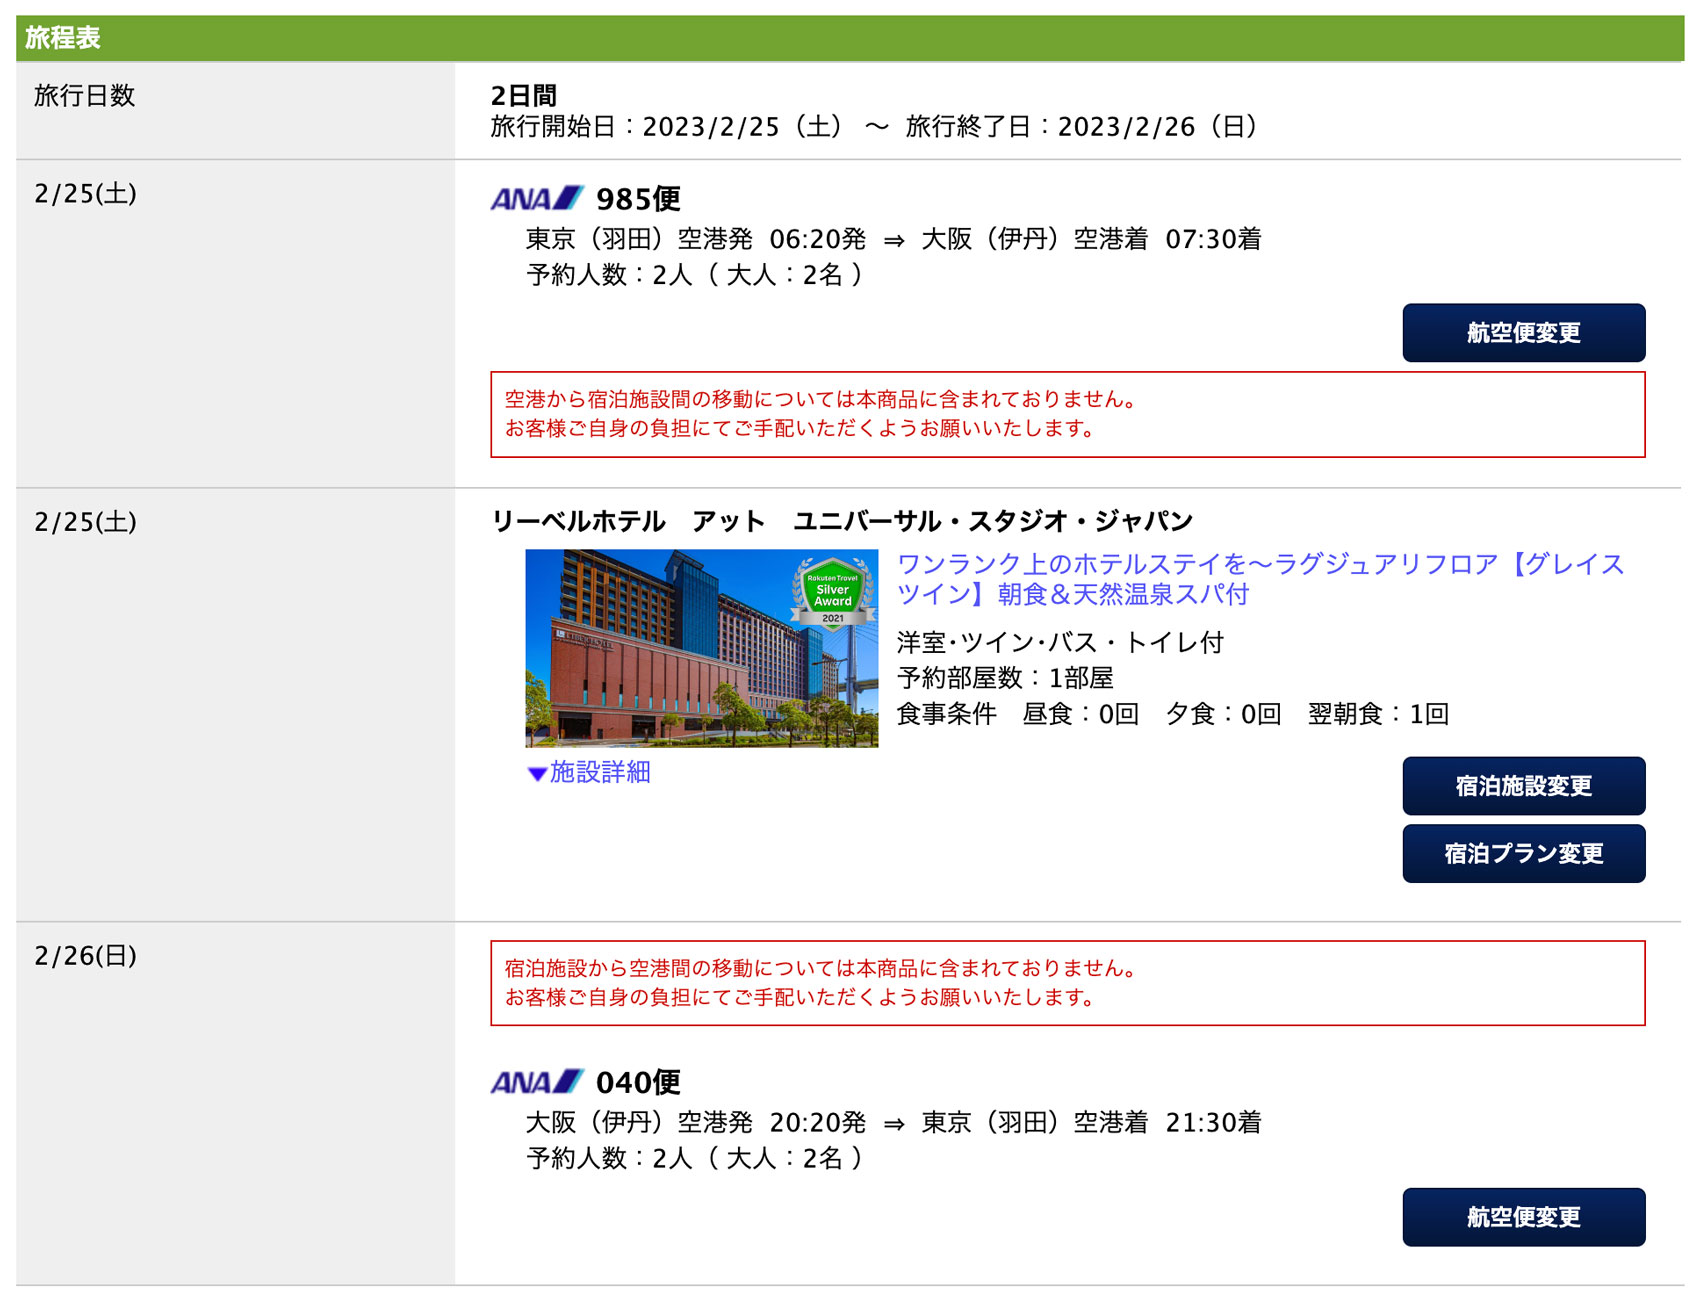The image size is (1700, 1298).
Task: Click the 旅行日数 row label
Action: (84, 96)
